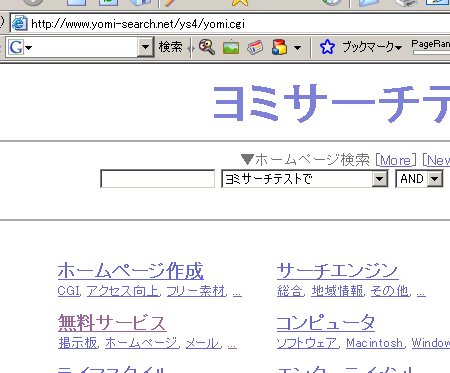Open the ソフトウェア subcategory link
Image resolution: width=450 pixels, height=373 pixels.
pyautogui.click(x=307, y=343)
